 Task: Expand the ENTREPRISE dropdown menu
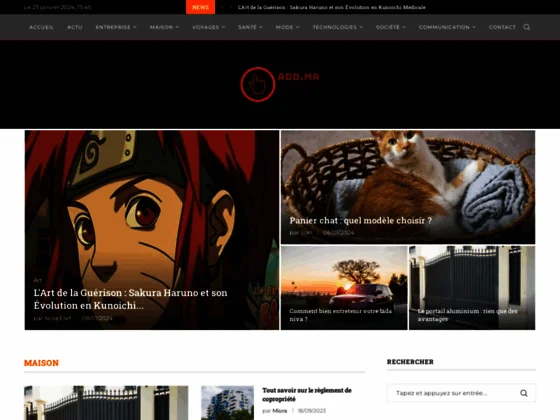point(116,27)
